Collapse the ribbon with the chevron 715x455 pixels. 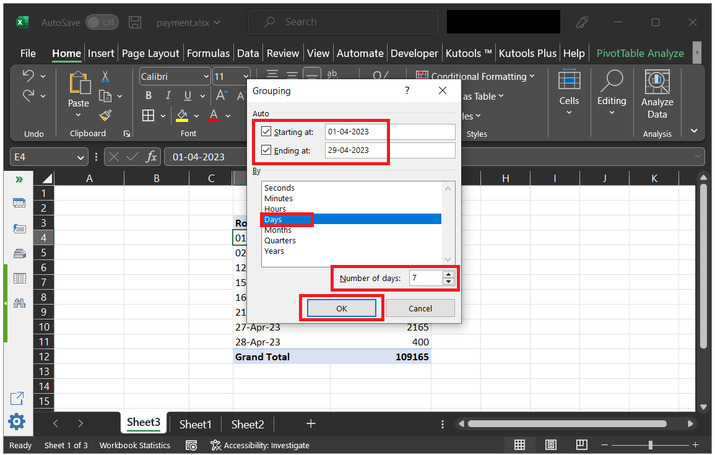(694, 131)
